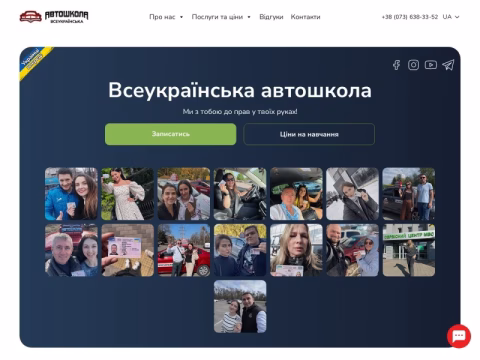This screenshot has width=480, height=360.
Task: Click the green Записатись button
Action: point(171,134)
